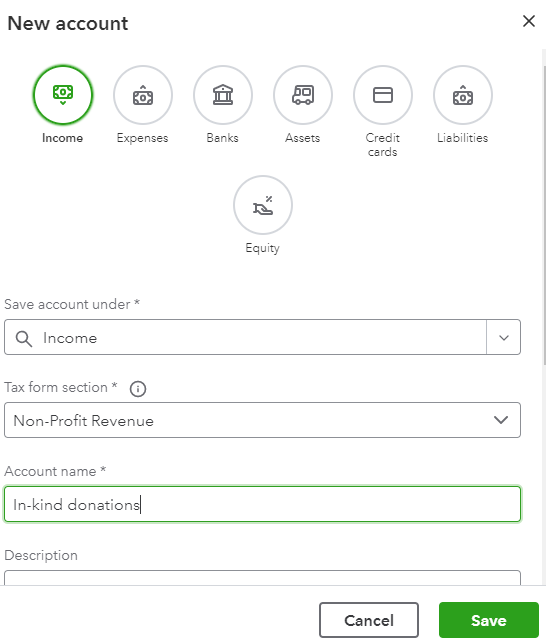Select the Assets truck icon

click(x=303, y=95)
